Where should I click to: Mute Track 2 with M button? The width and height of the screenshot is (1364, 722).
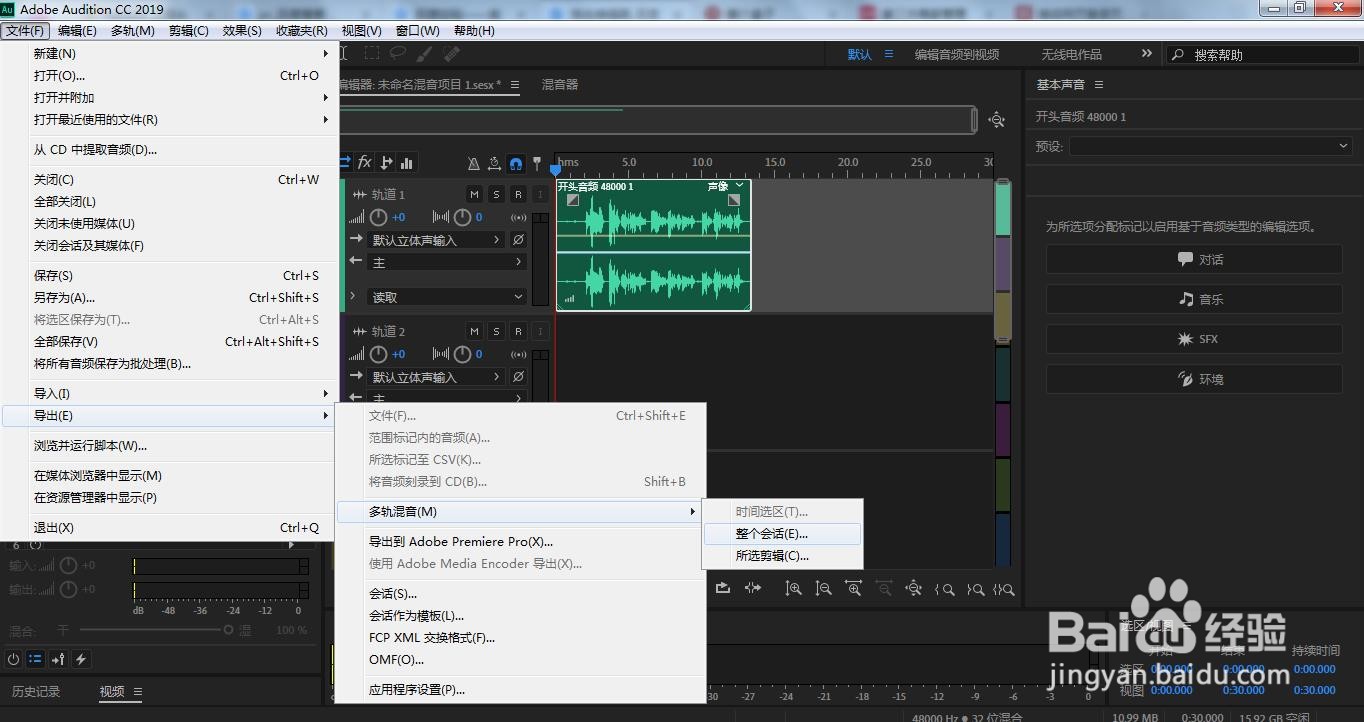[474, 331]
